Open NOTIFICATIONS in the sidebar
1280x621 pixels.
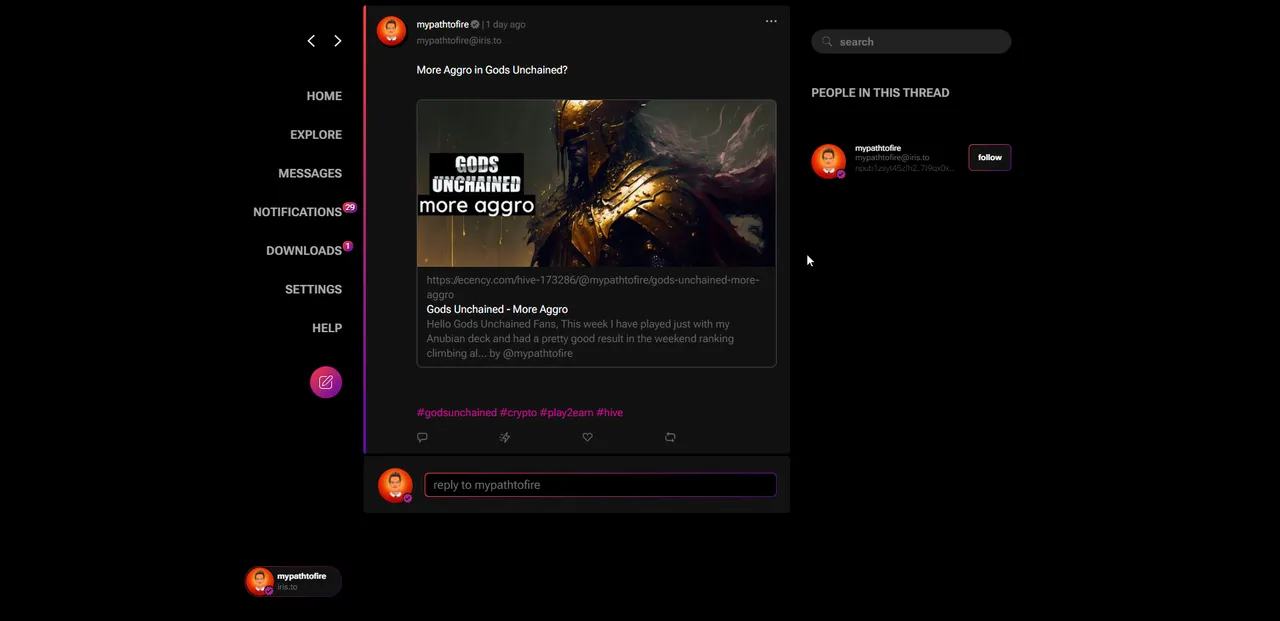click(297, 212)
